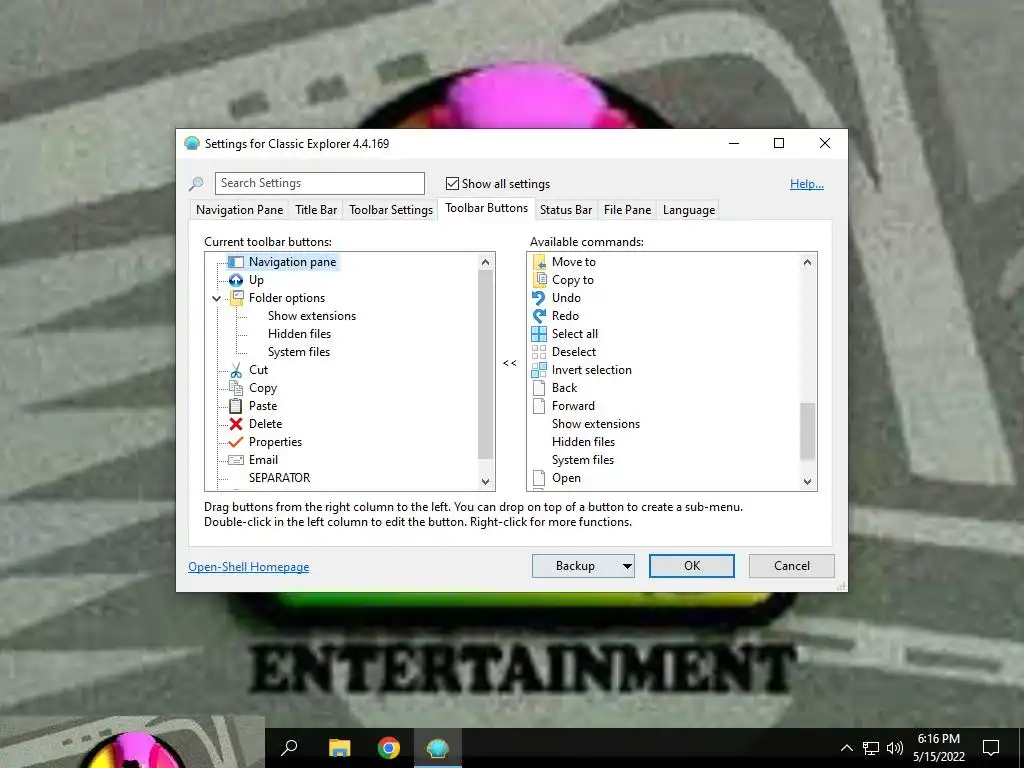This screenshot has height=768, width=1024.
Task: Click the Available commands scrollbar thumb
Action: [808, 432]
